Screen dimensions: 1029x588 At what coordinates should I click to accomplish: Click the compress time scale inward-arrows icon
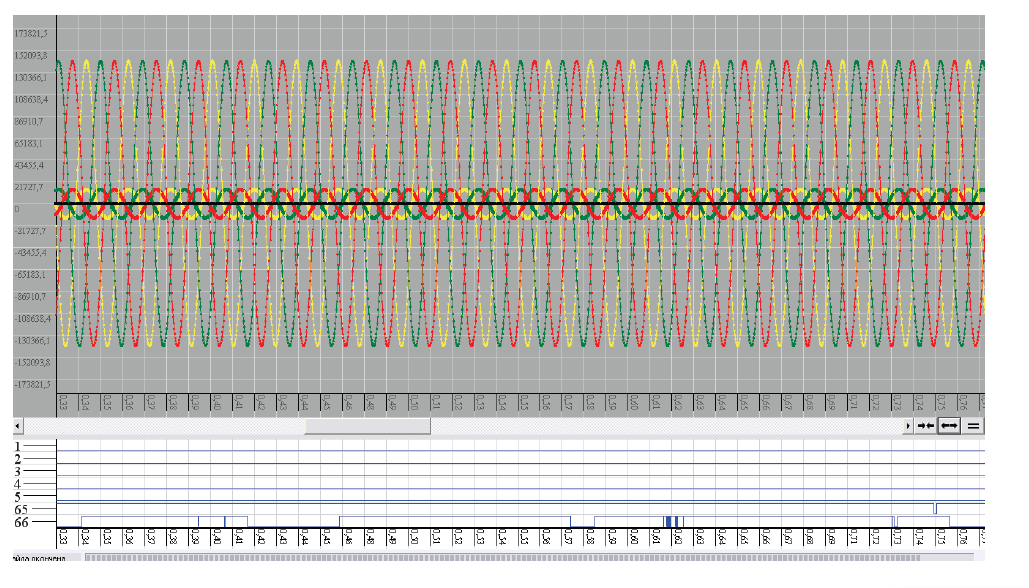(x=926, y=426)
